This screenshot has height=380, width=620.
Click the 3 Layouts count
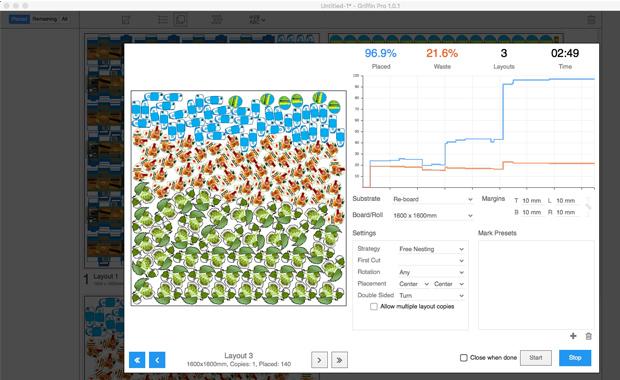(504, 53)
